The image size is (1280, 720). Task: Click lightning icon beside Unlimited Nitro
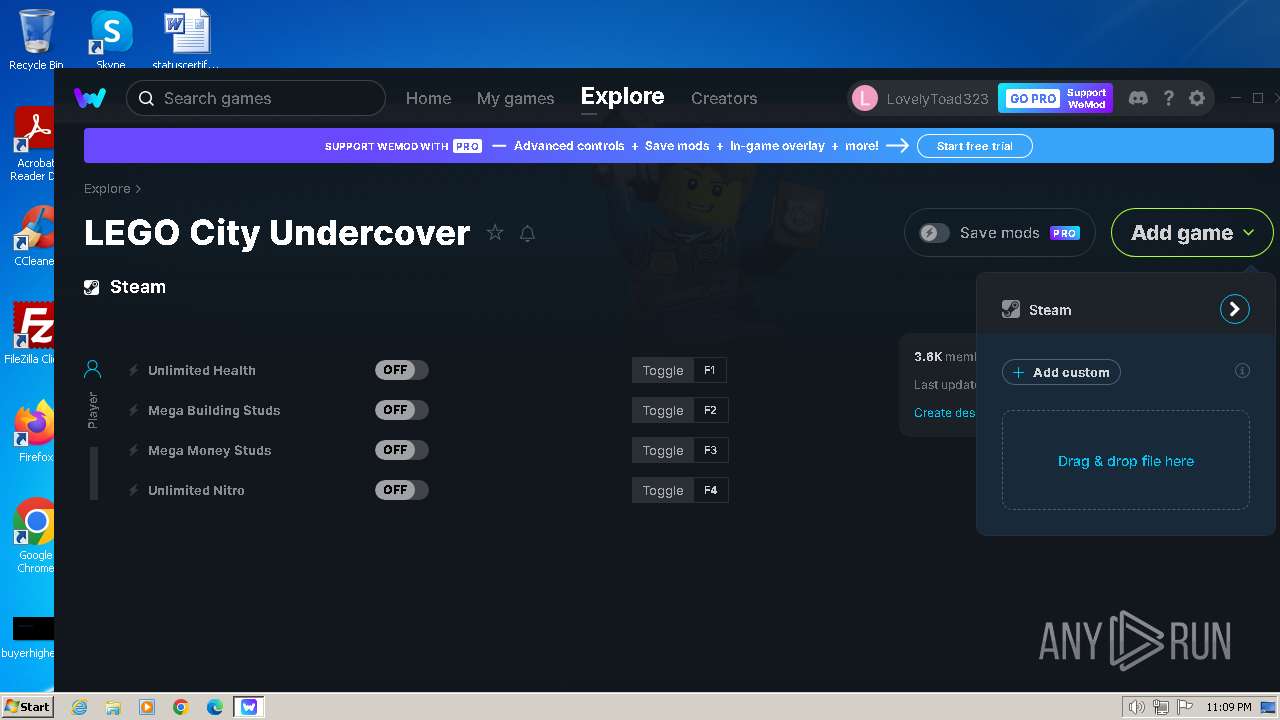tap(134, 490)
